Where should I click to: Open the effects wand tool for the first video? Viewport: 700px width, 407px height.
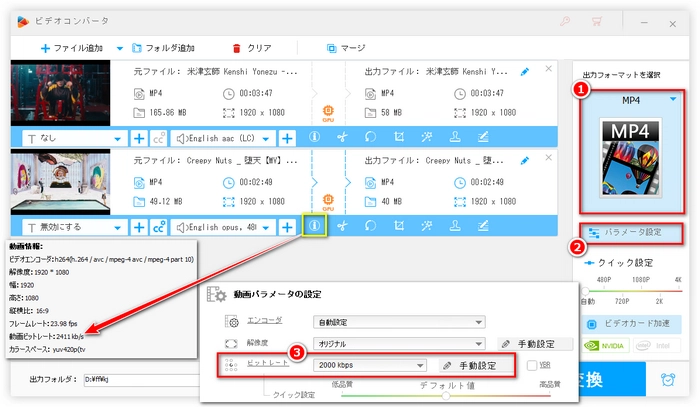point(427,138)
